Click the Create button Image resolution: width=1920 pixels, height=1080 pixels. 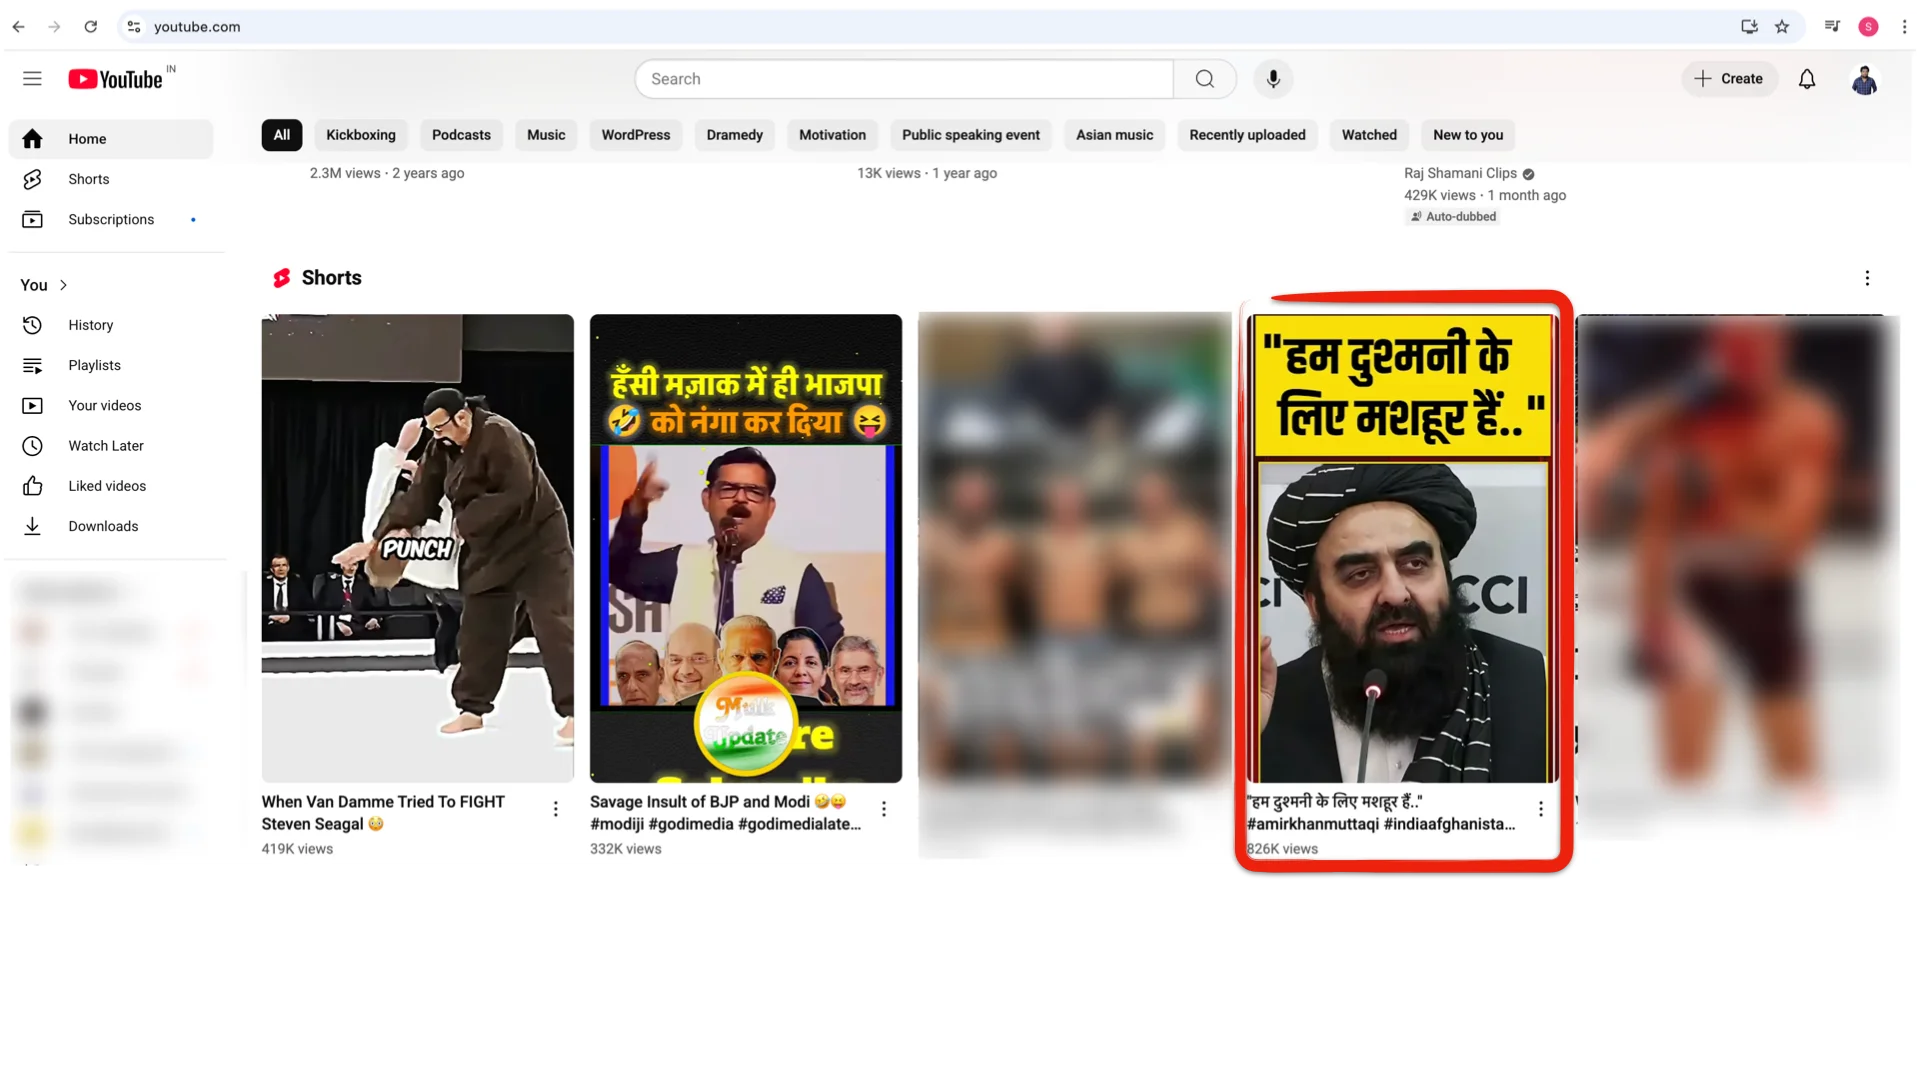click(1729, 79)
